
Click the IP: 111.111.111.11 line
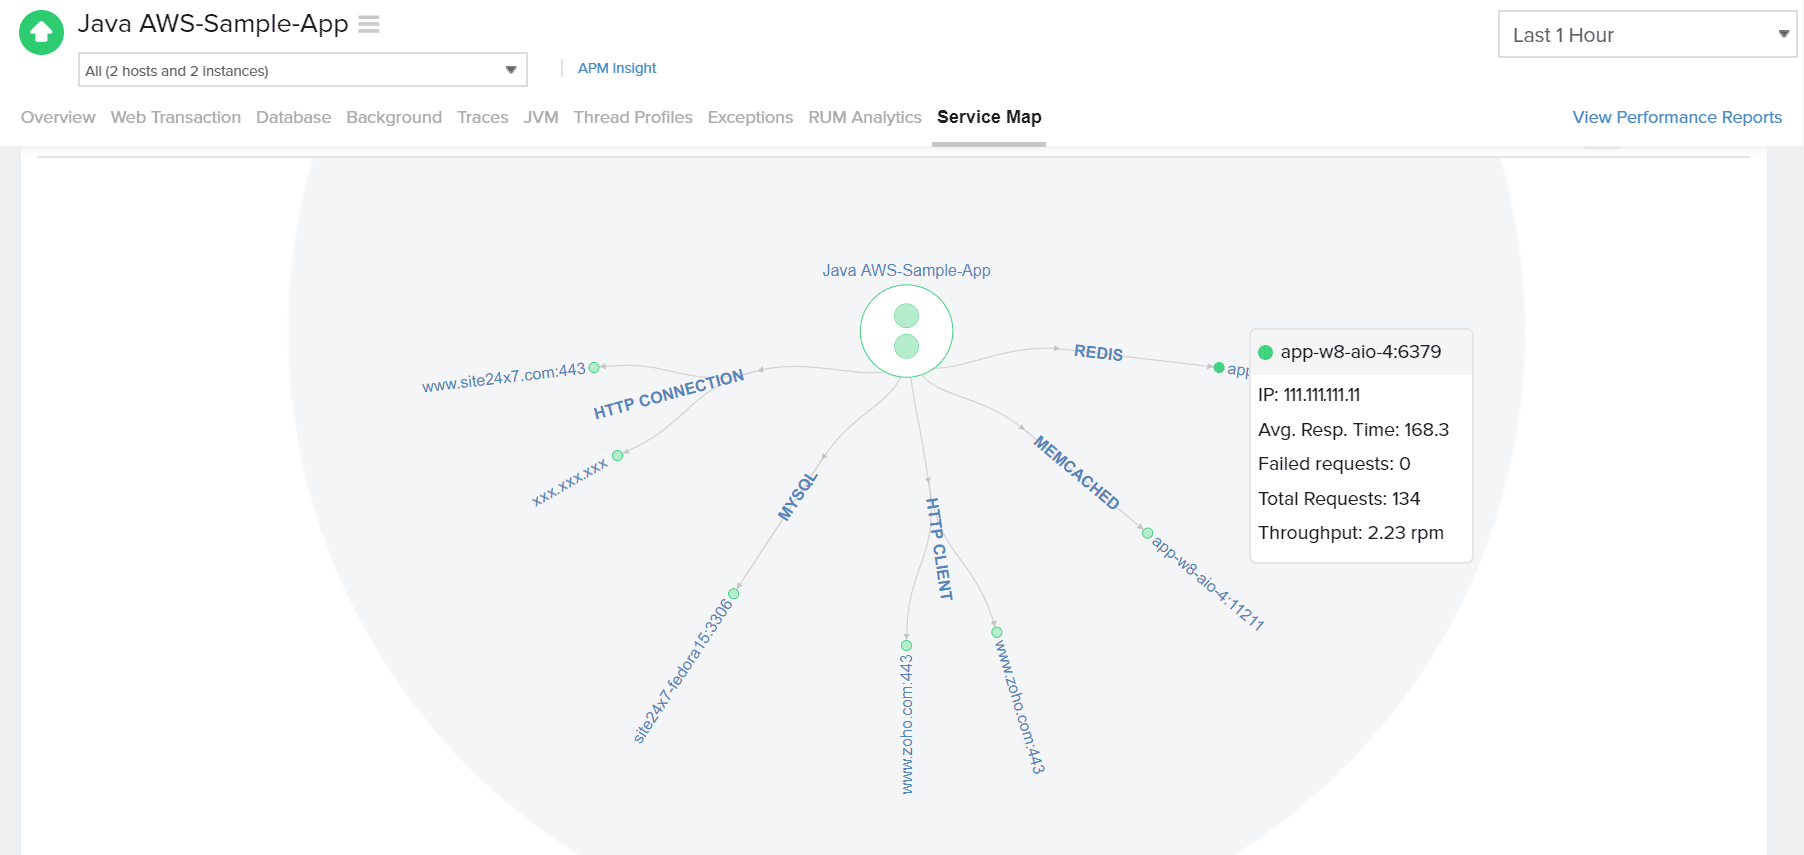1309,395
